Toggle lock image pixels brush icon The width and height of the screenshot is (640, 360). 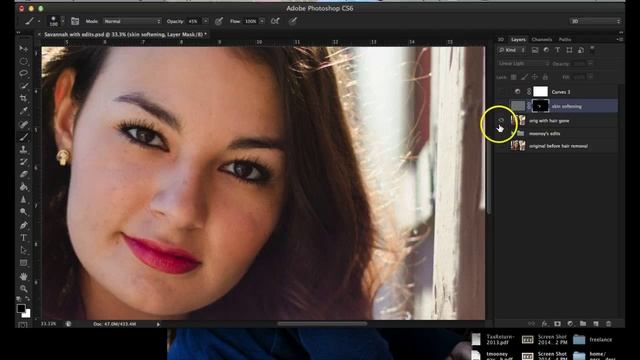coord(524,77)
